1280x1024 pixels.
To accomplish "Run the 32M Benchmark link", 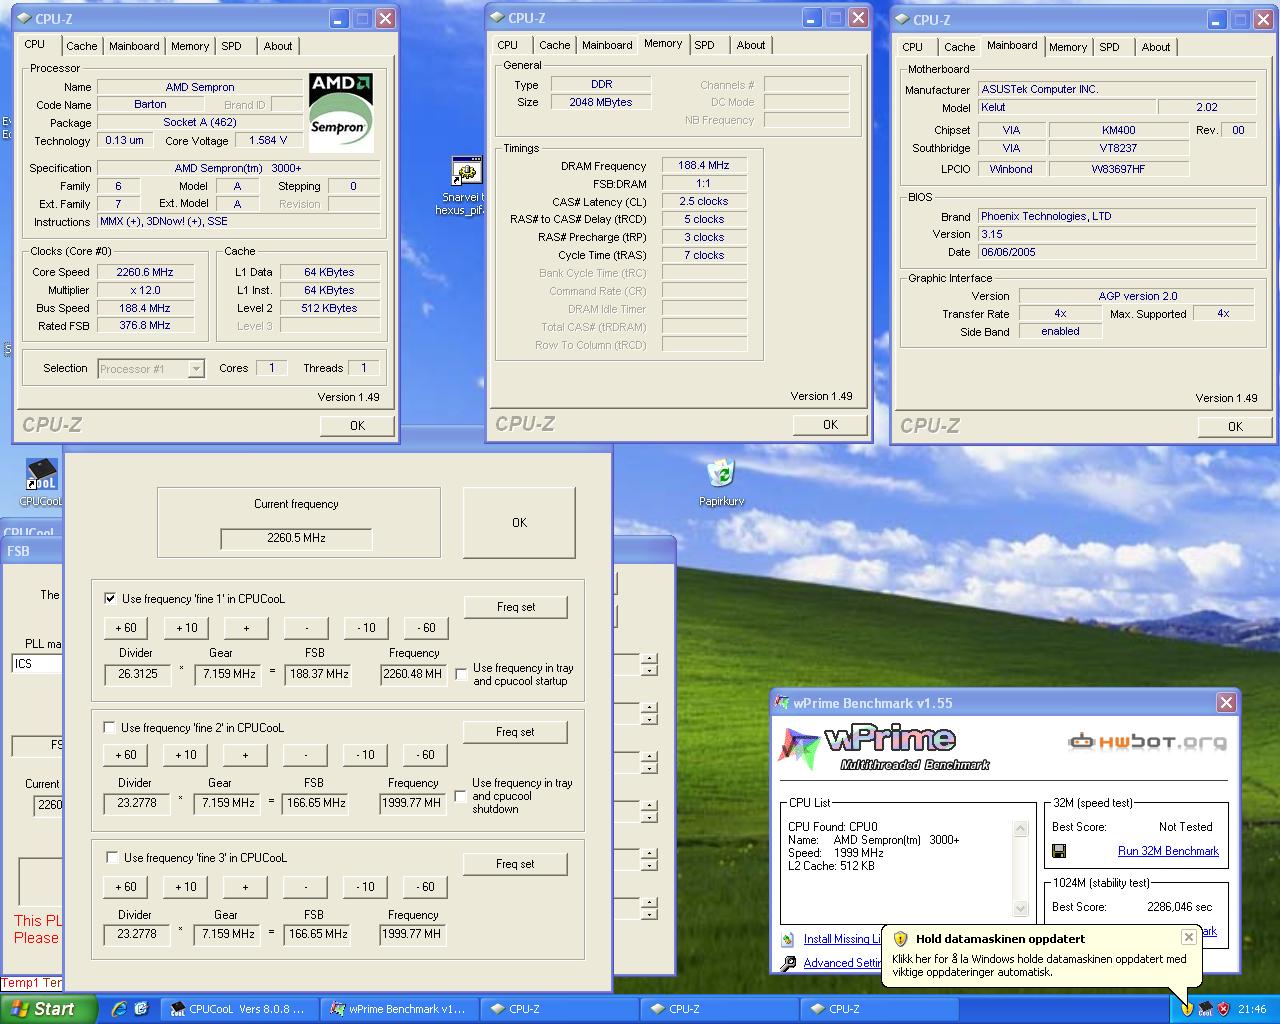I will (1168, 851).
